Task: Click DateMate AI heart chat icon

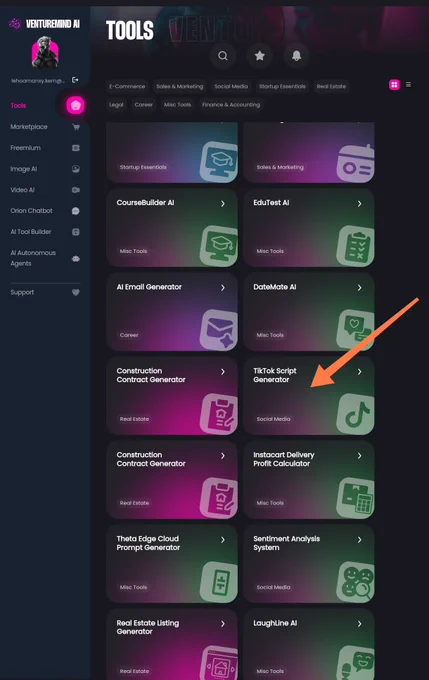Action: point(356,330)
